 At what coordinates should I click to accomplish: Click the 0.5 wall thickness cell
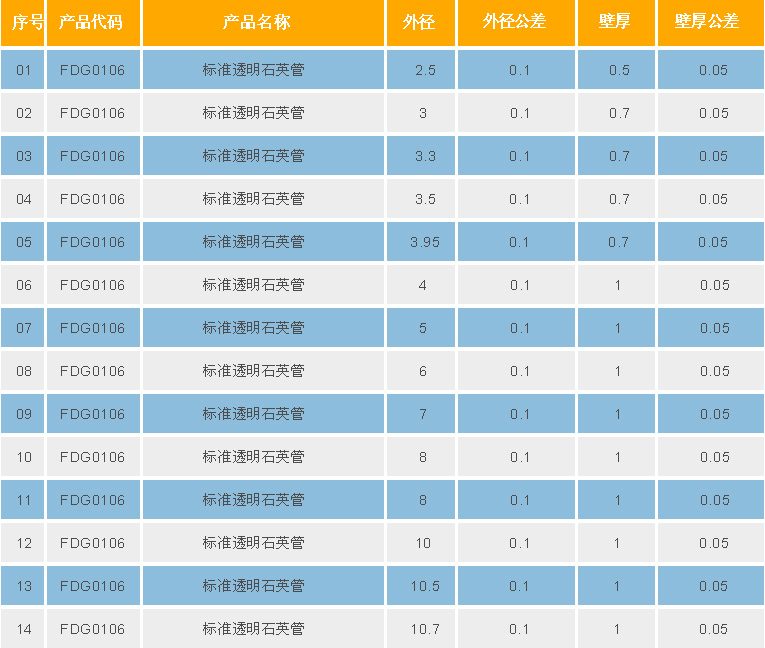[619, 70]
